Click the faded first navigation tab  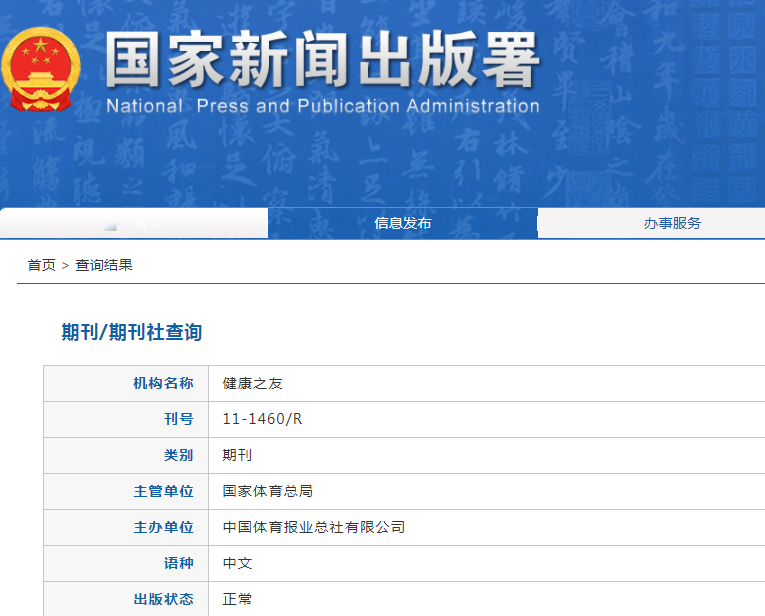coord(134,223)
